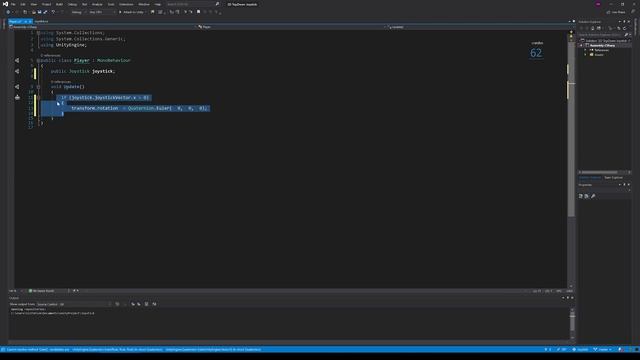Open the Tools menu
The image size is (640, 360).
click(111, 4)
